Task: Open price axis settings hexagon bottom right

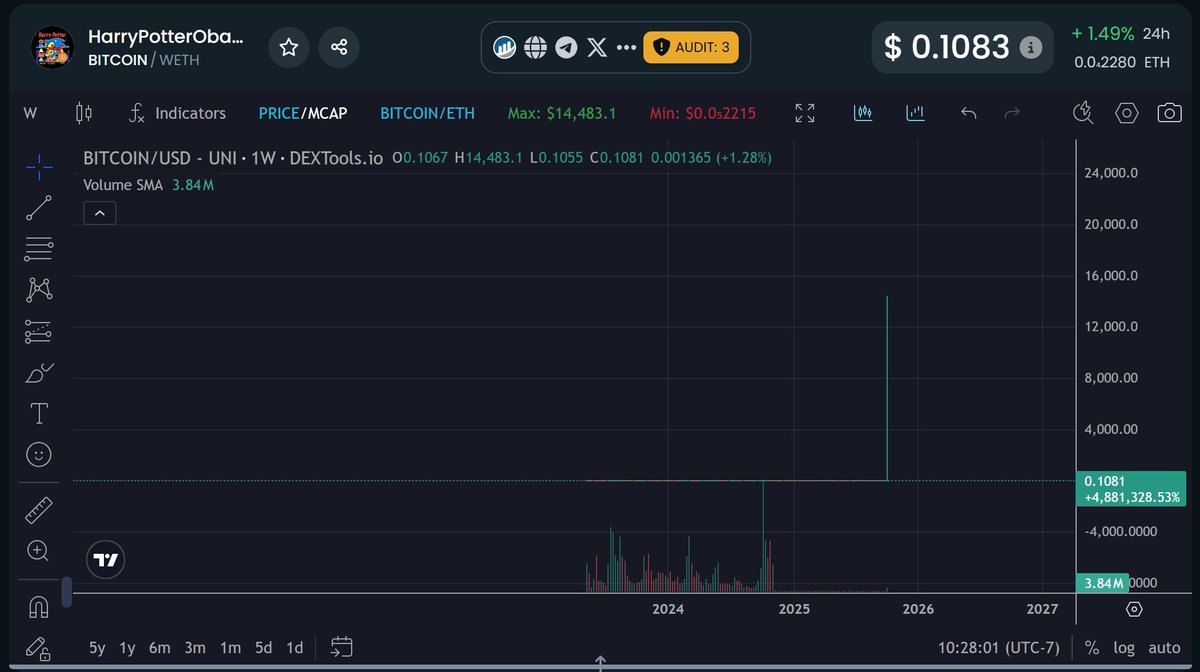Action: 1134,609
